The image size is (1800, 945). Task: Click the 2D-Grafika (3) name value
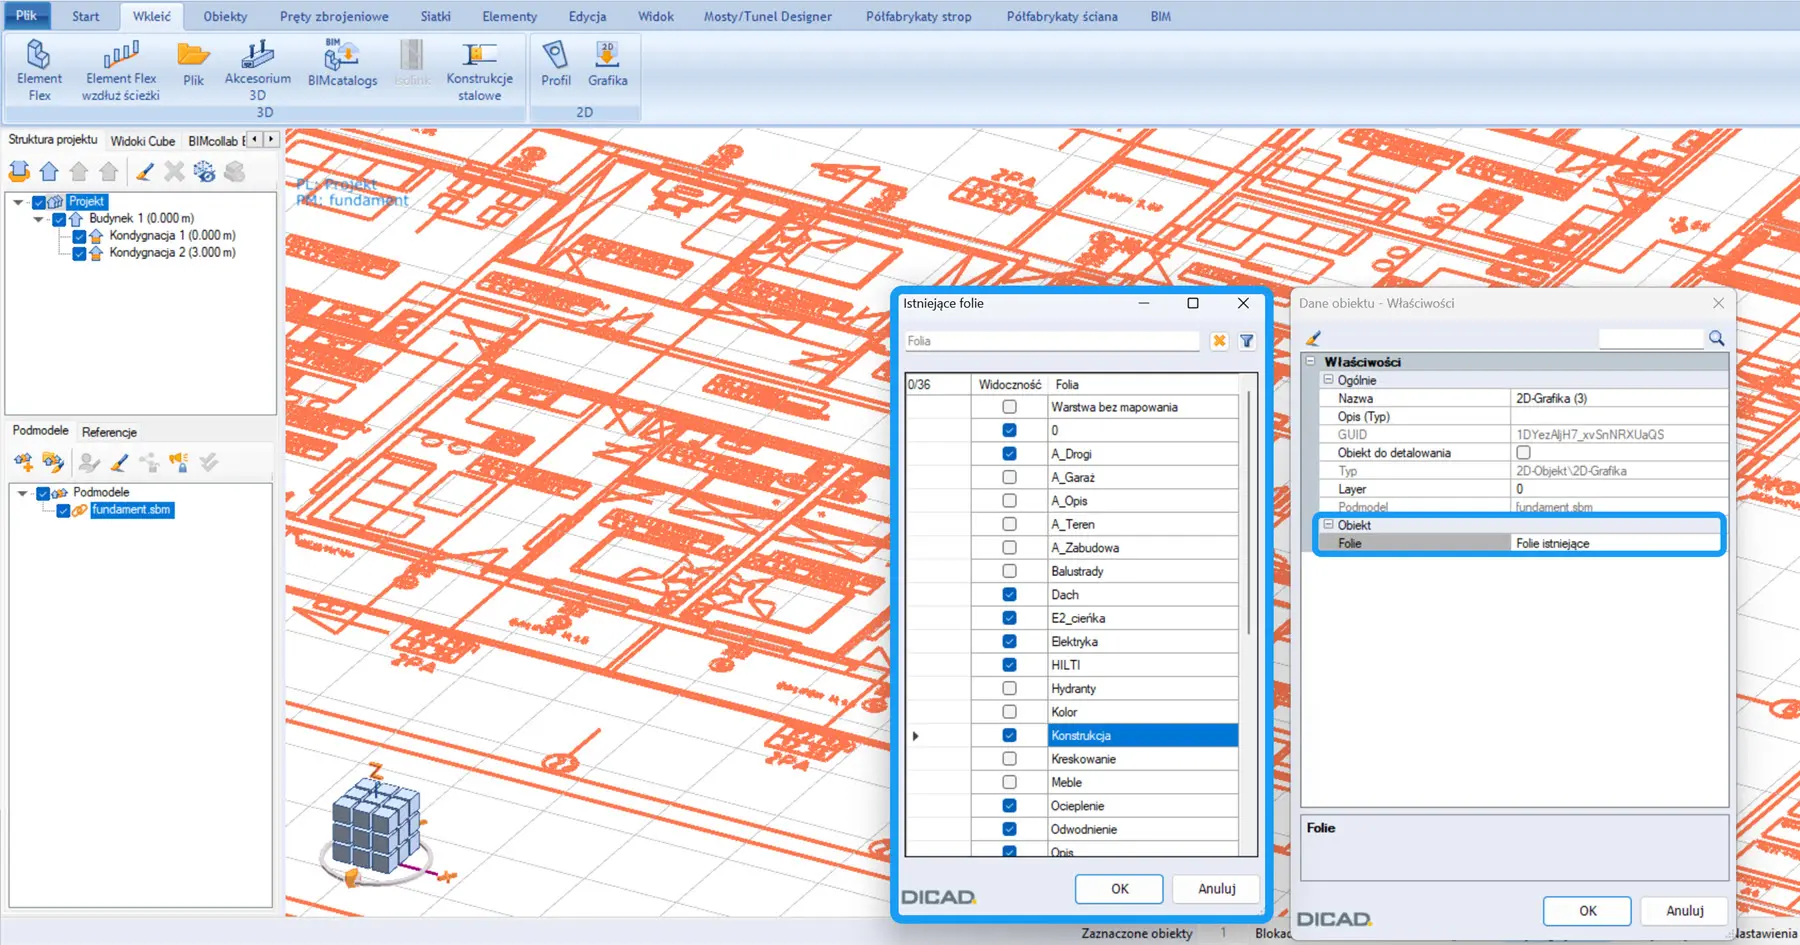point(1618,398)
